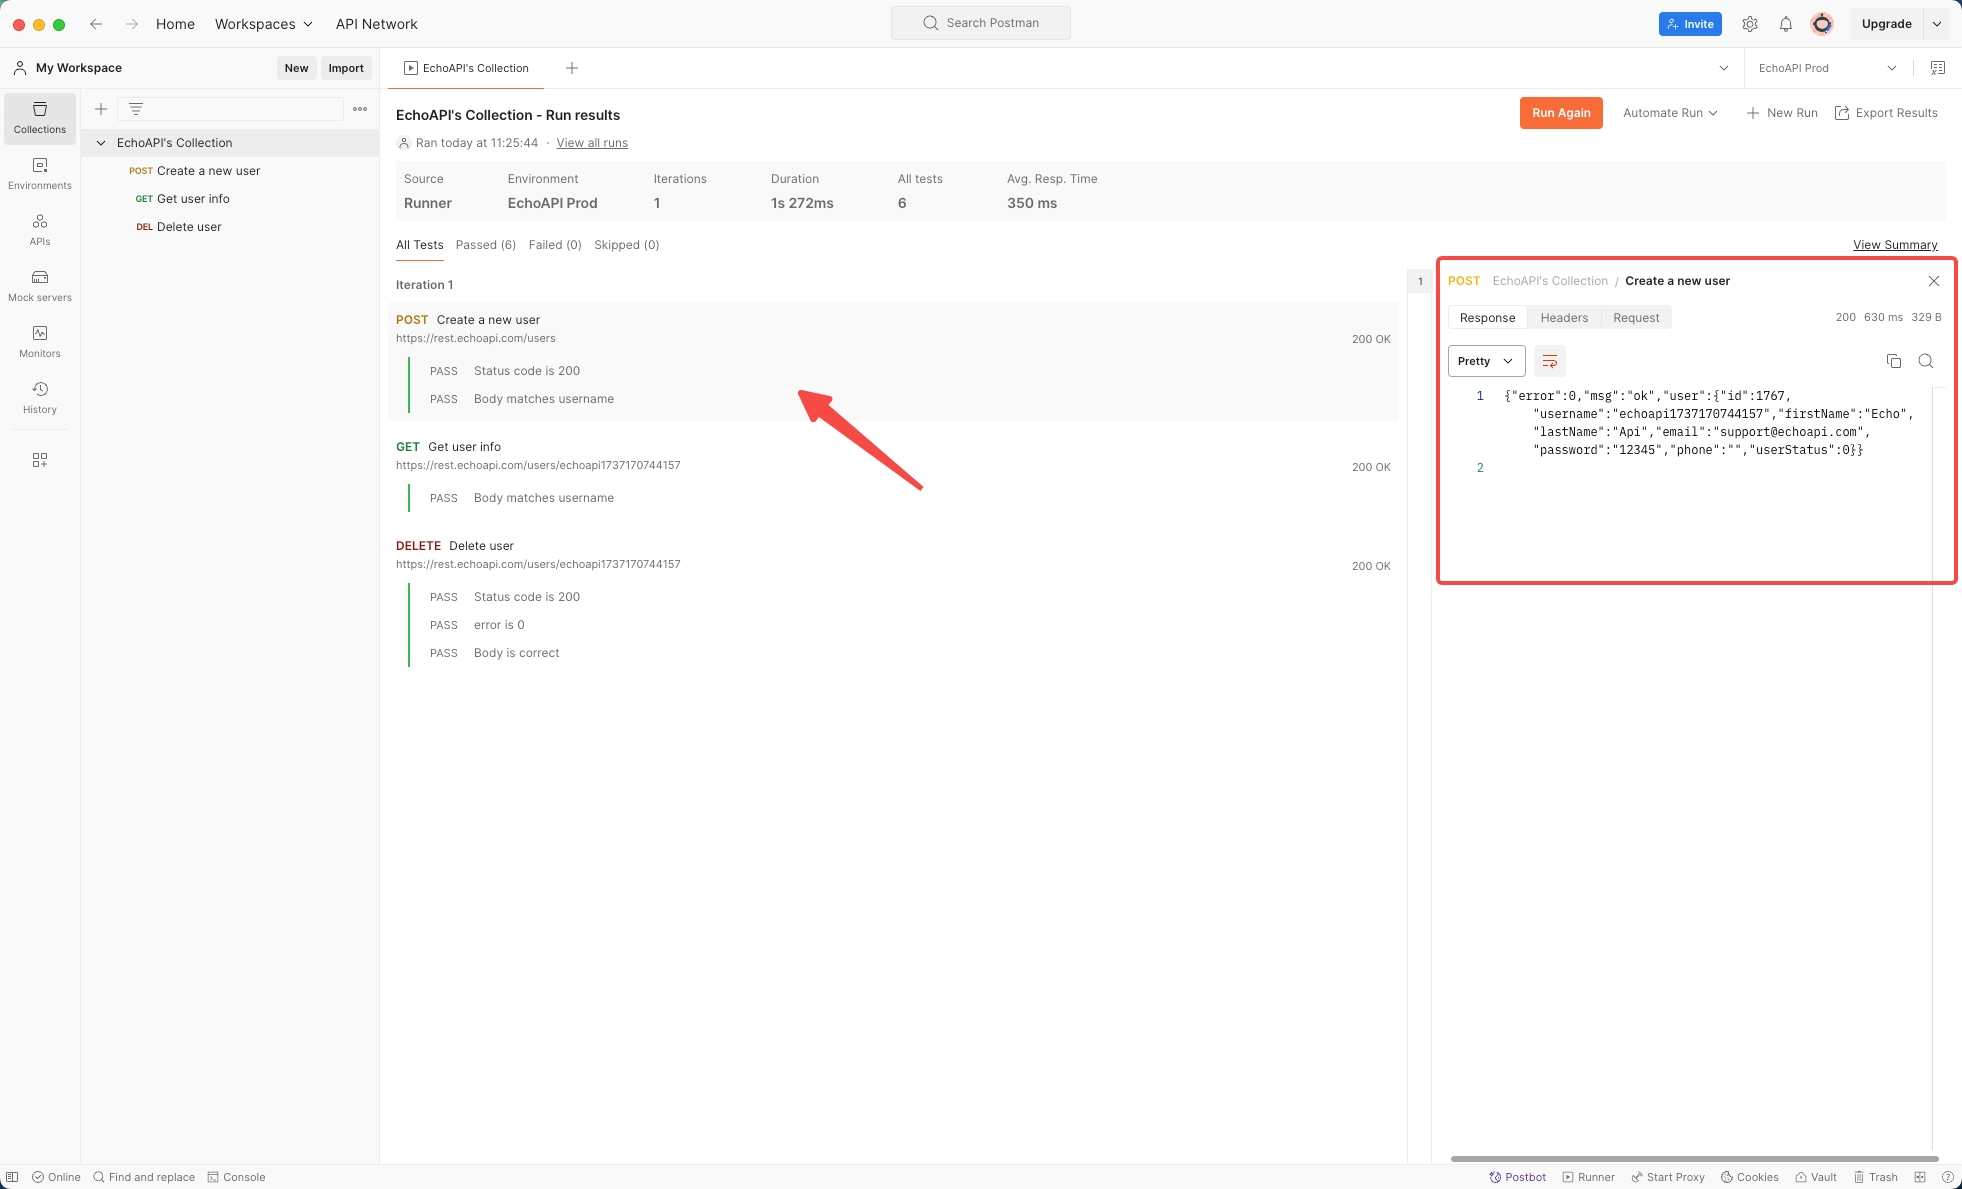The height and width of the screenshot is (1189, 1962).
Task: Open the View Summary link
Action: 1895,245
